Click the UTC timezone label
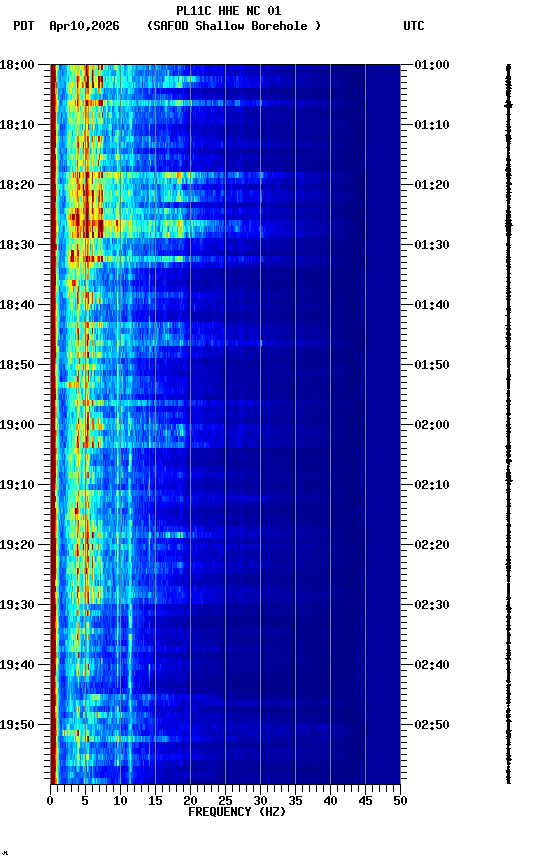Viewport: 552px width, 864px height. (x=414, y=26)
